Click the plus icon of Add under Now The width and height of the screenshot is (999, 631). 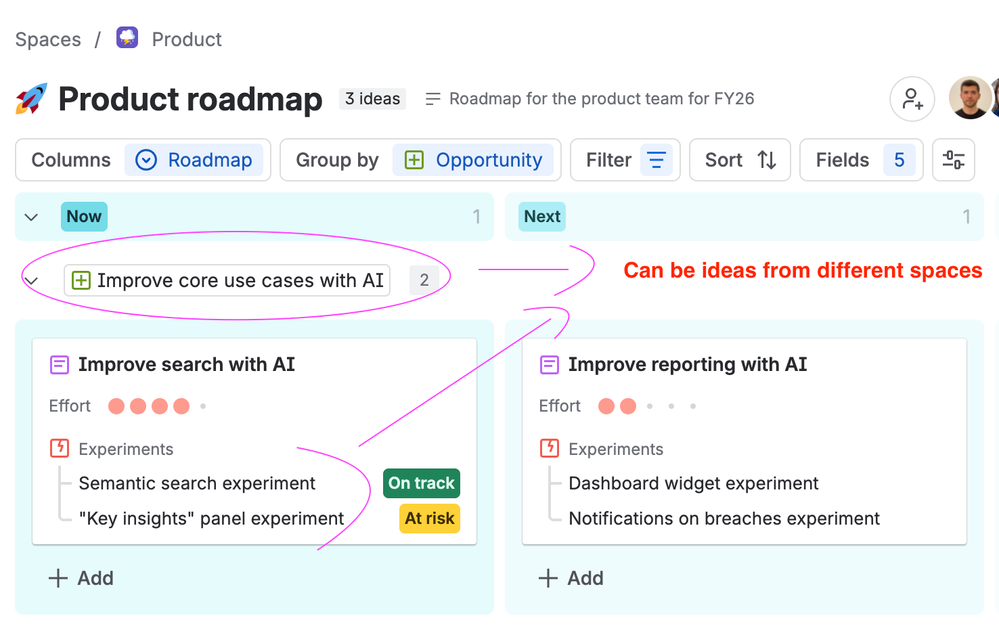coord(58,578)
